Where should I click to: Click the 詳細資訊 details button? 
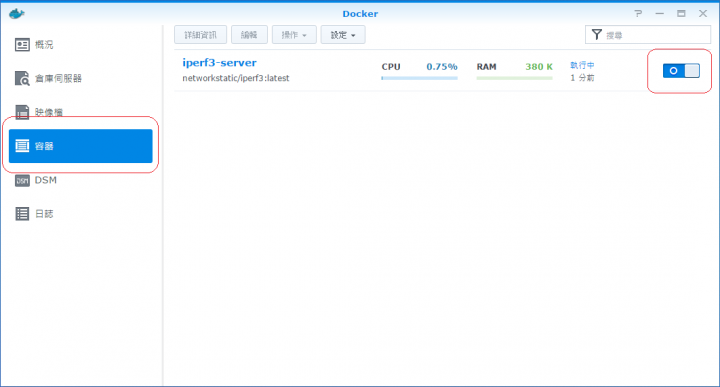tap(200, 35)
